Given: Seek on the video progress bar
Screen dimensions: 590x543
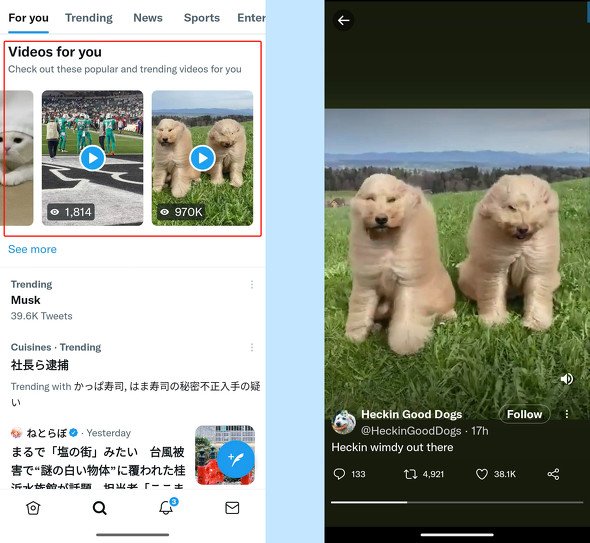Looking at the screenshot, I should click(457, 502).
